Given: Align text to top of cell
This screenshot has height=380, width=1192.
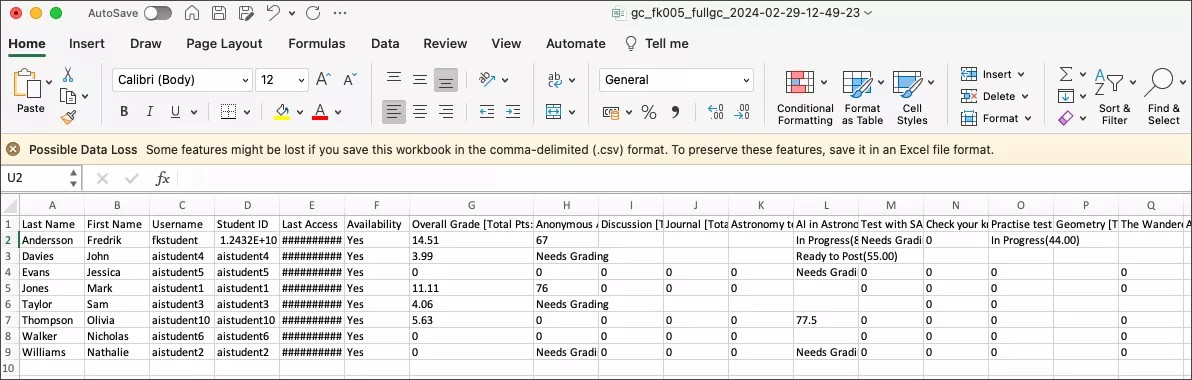Looking at the screenshot, I should [394, 79].
